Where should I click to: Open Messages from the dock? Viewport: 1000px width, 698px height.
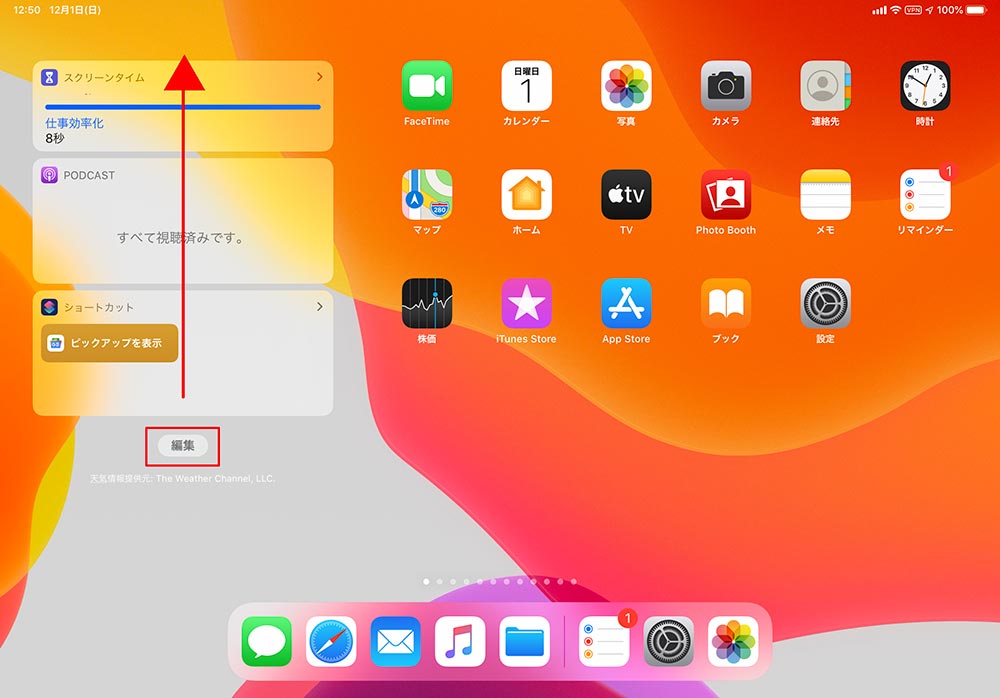[267, 641]
